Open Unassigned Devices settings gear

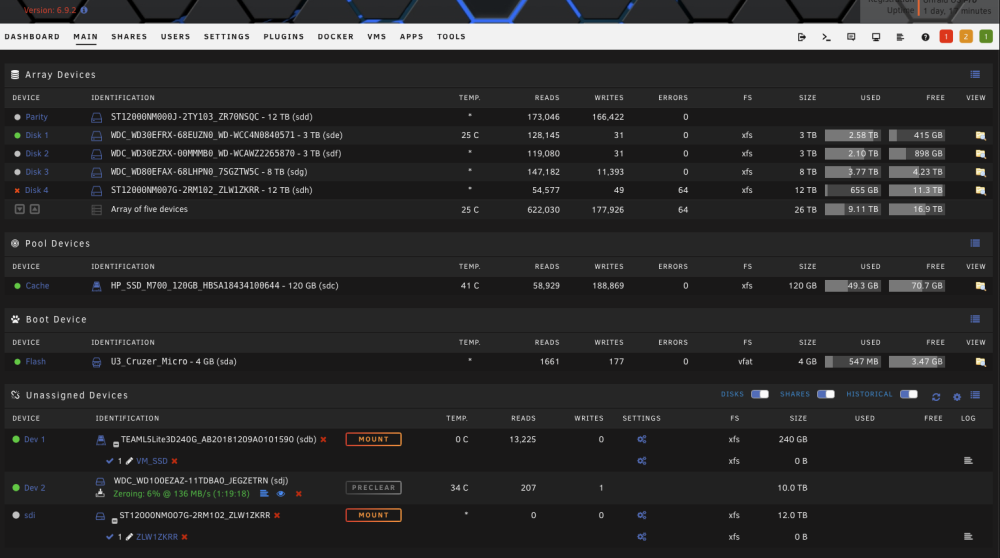(957, 397)
